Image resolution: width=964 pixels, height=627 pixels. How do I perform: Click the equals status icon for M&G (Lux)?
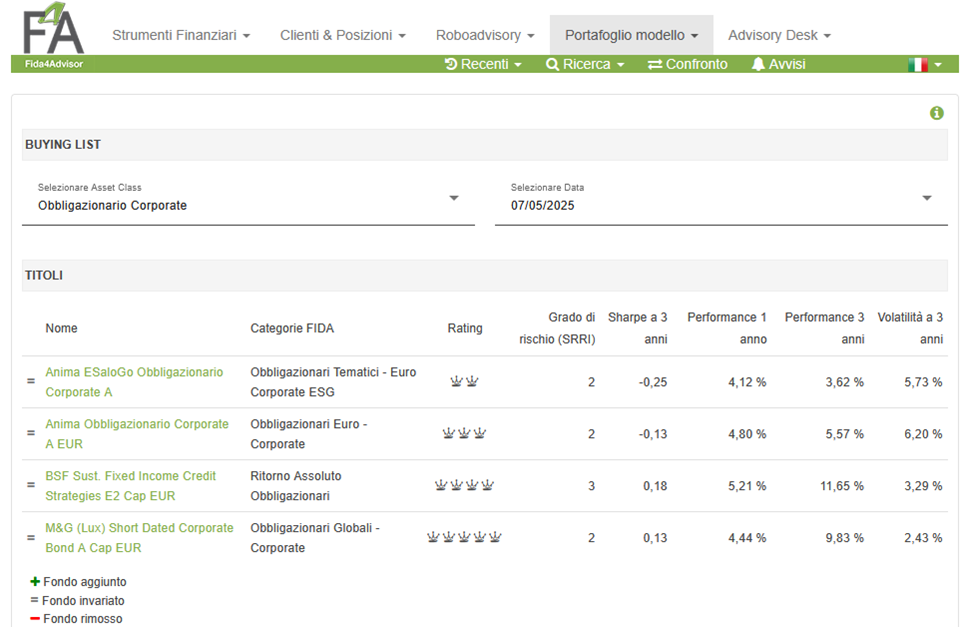pos(31,538)
